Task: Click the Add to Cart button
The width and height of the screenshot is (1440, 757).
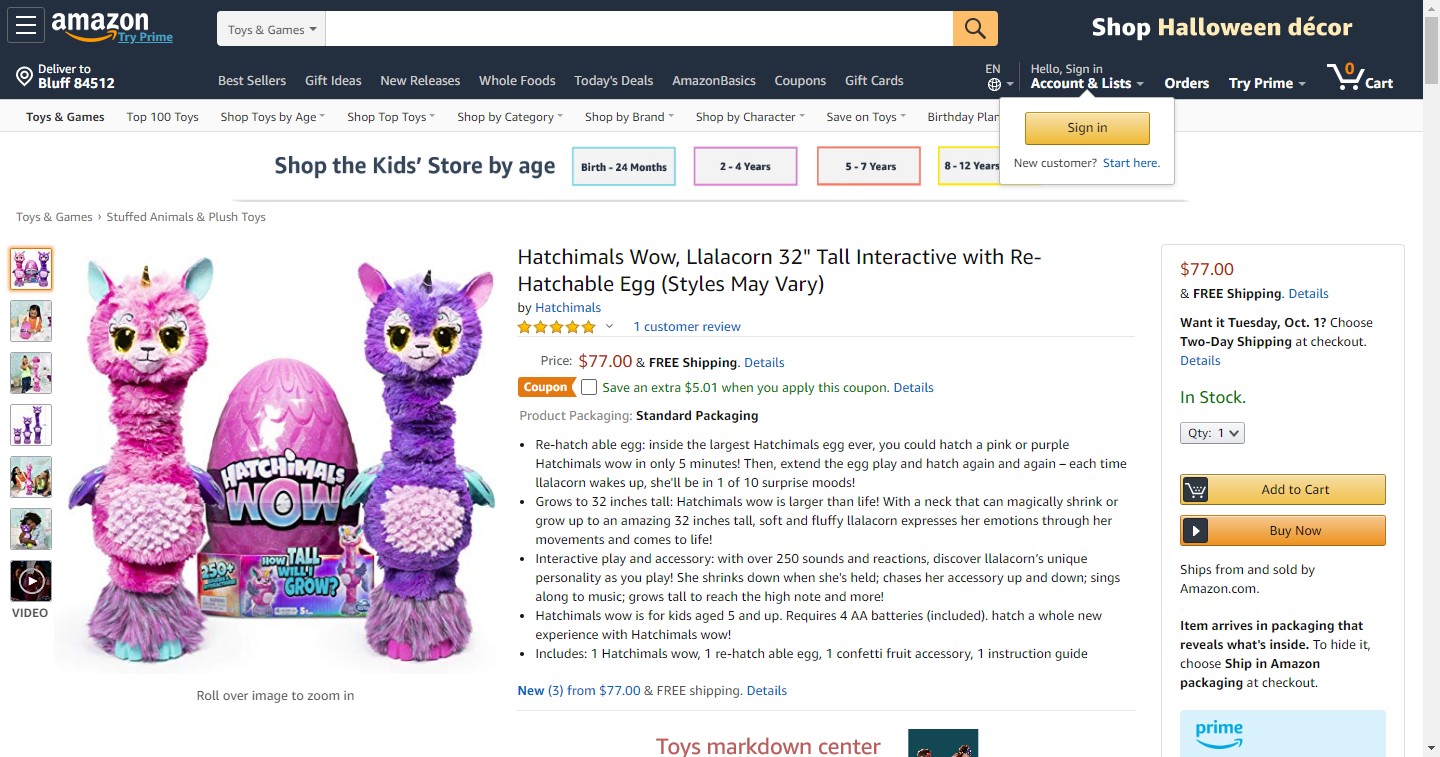Action: [x=1283, y=489]
